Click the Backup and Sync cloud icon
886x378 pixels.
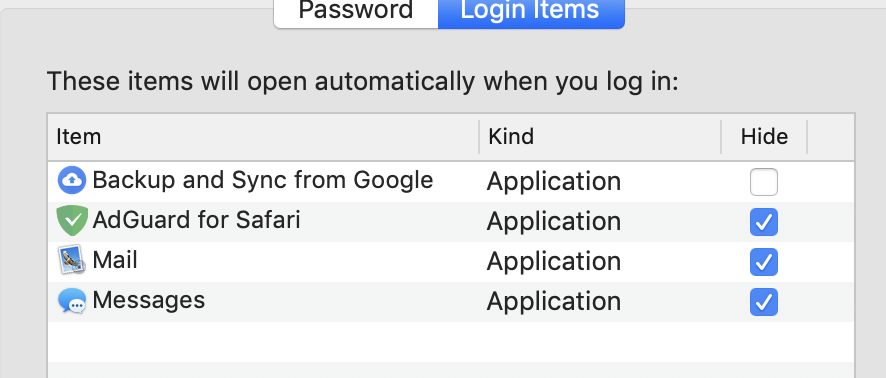tap(72, 181)
